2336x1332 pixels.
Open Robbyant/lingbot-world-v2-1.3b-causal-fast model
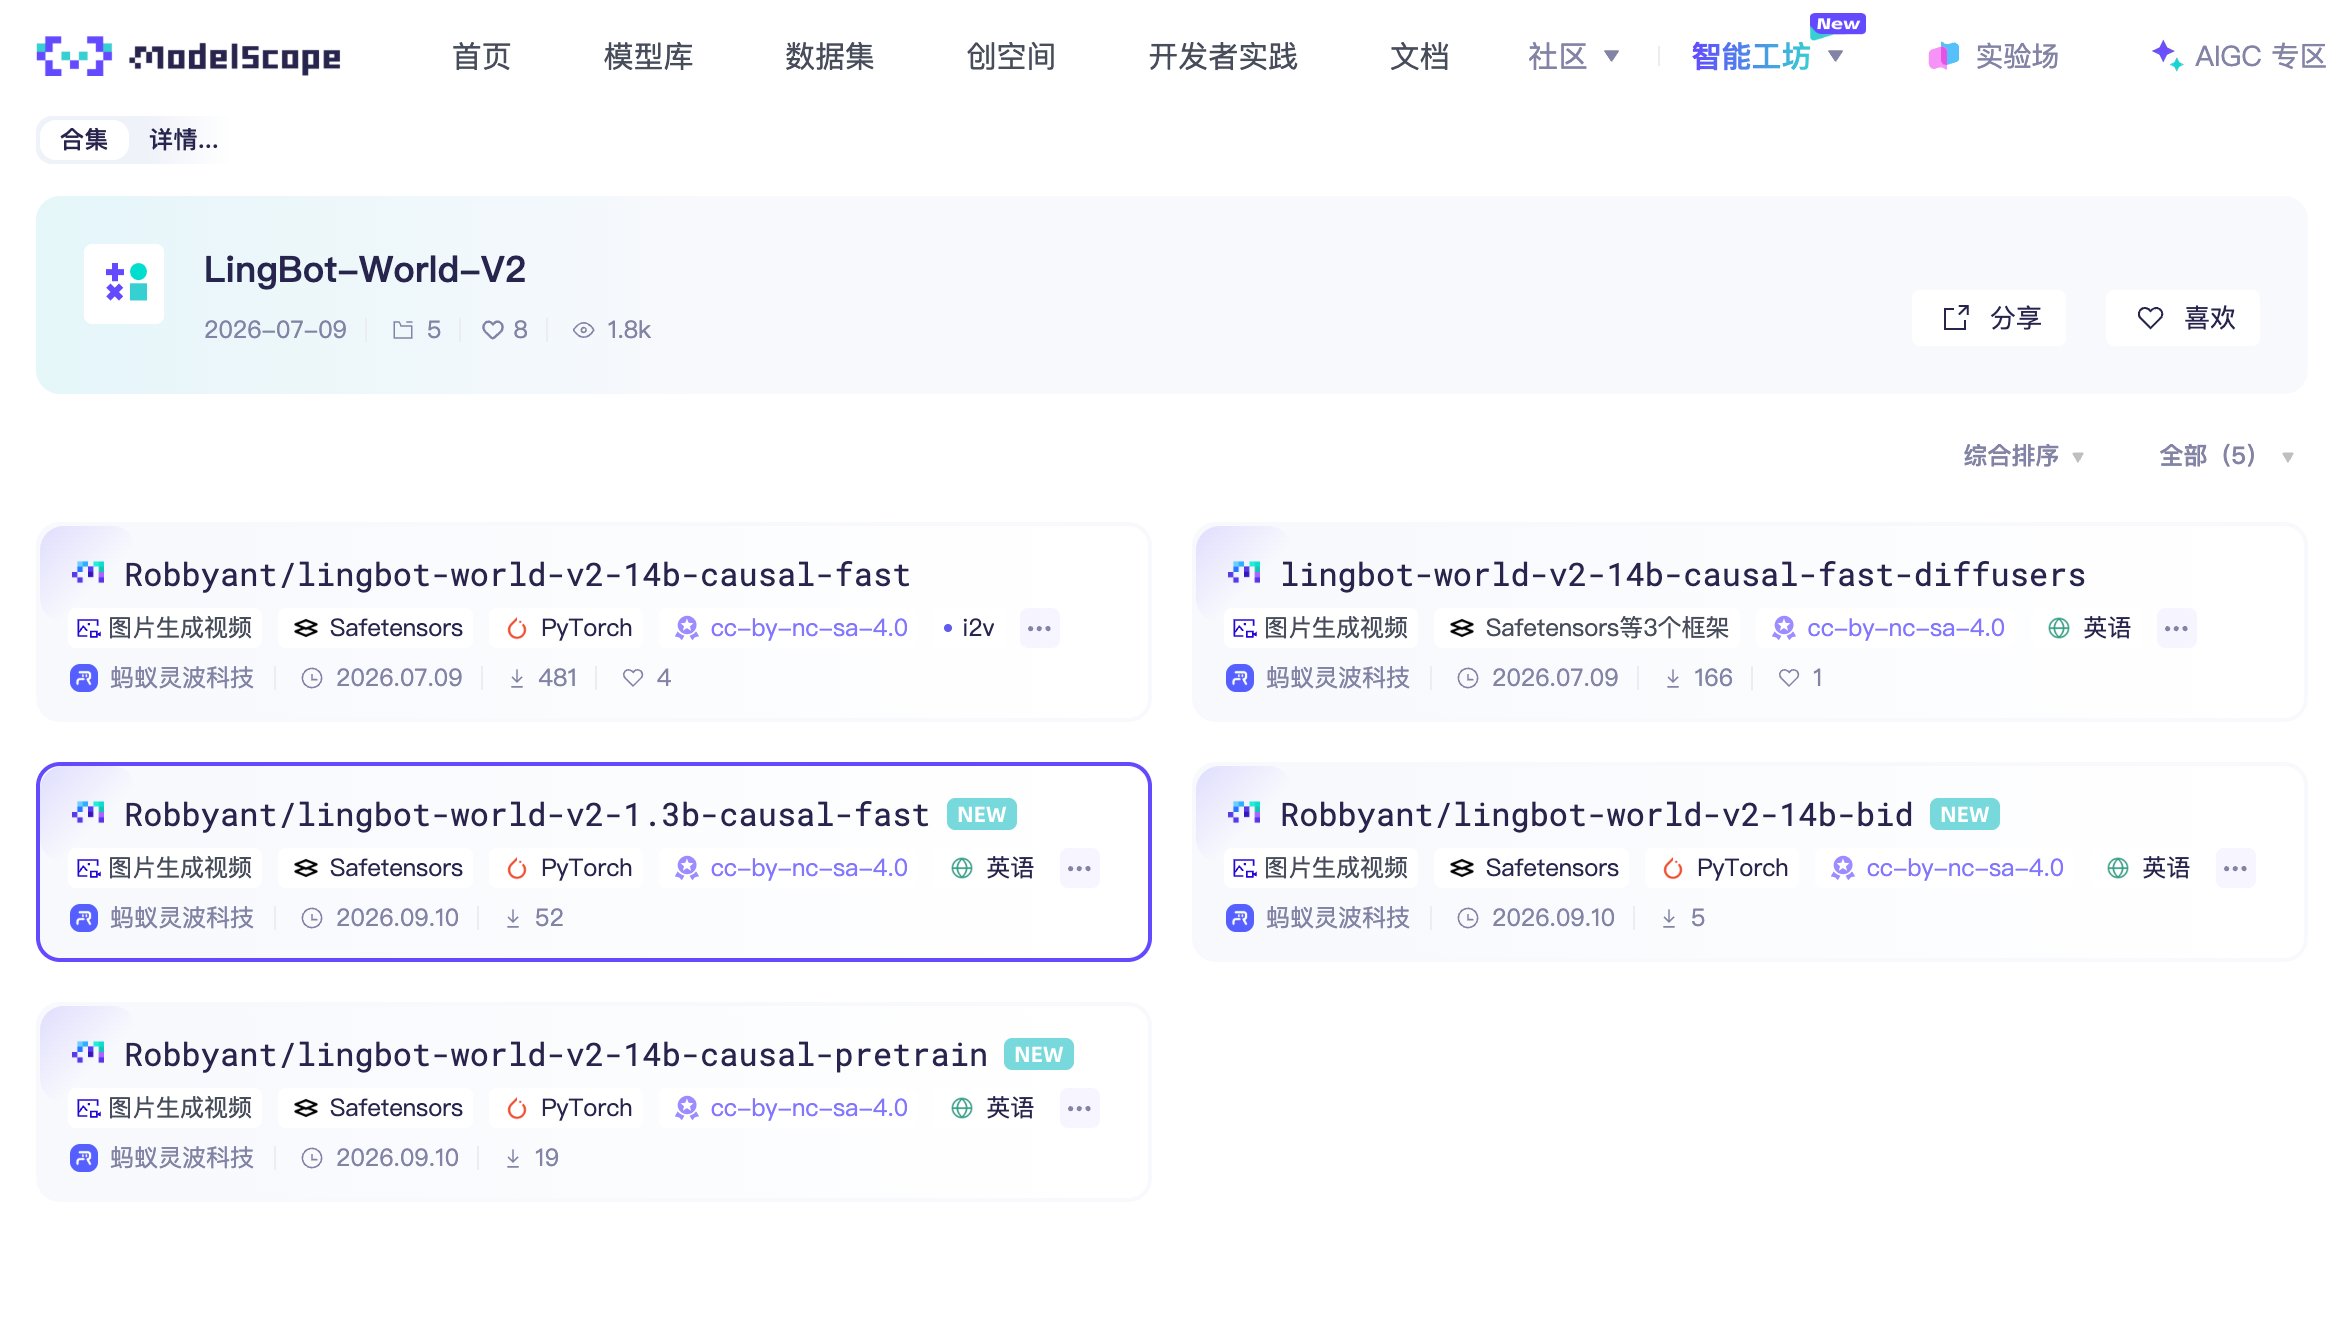527,815
